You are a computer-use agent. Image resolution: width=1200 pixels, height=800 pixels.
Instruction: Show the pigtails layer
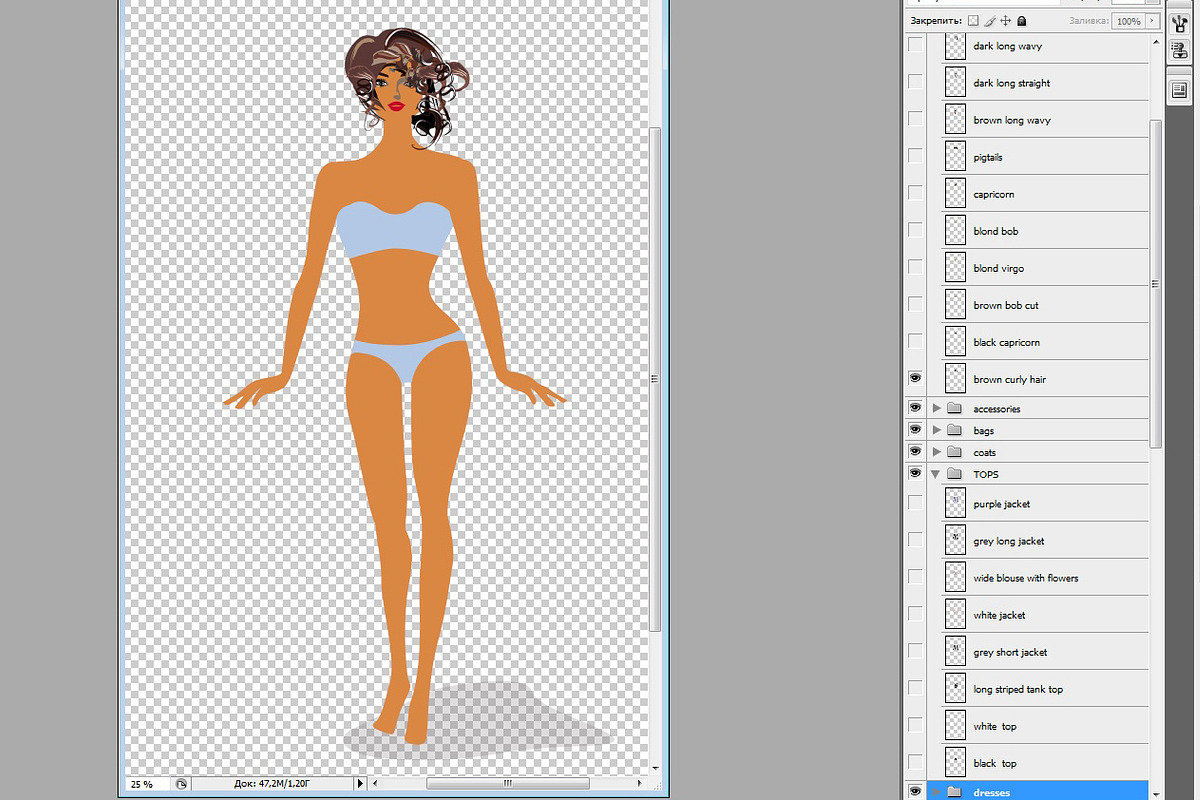point(915,157)
